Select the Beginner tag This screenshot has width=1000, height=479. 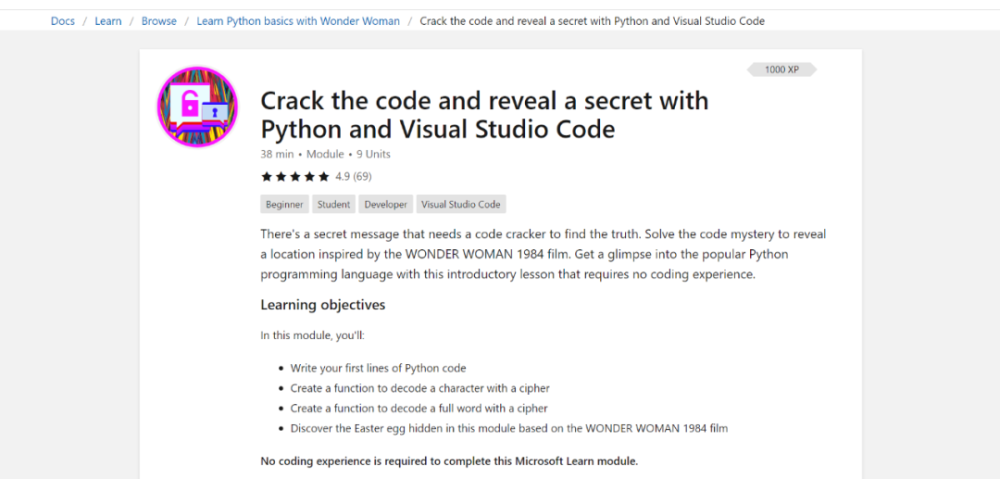pos(285,205)
